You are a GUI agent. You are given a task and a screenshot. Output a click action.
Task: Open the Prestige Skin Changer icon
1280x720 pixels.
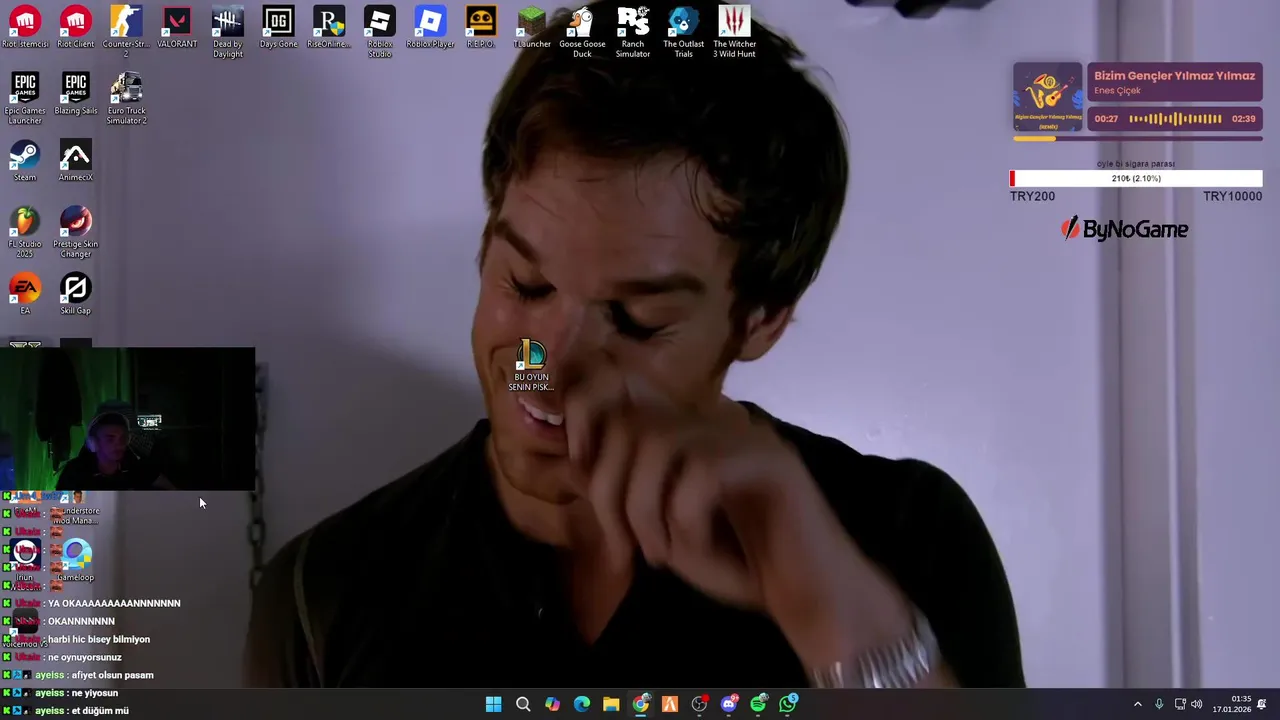click(75, 232)
